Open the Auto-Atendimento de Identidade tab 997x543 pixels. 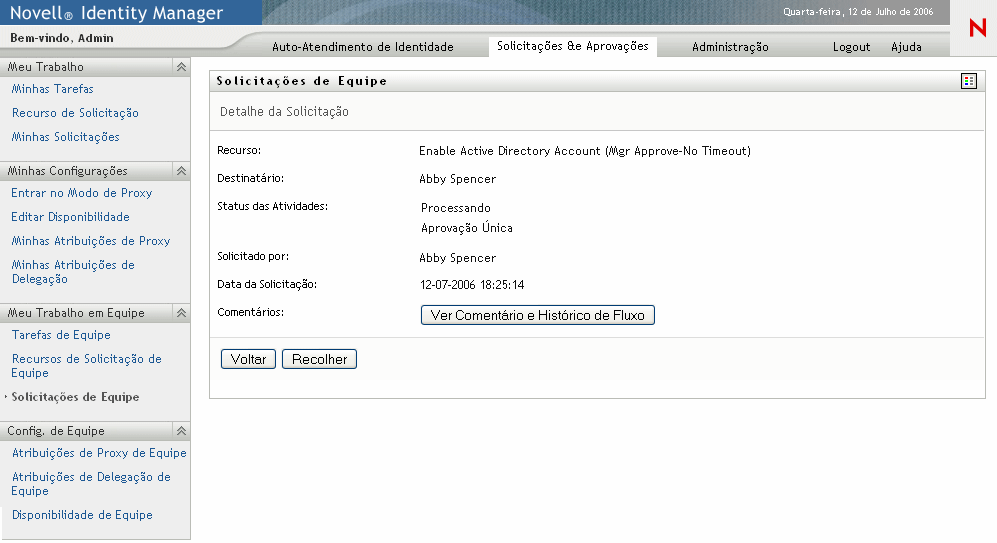(x=362, y=47)
